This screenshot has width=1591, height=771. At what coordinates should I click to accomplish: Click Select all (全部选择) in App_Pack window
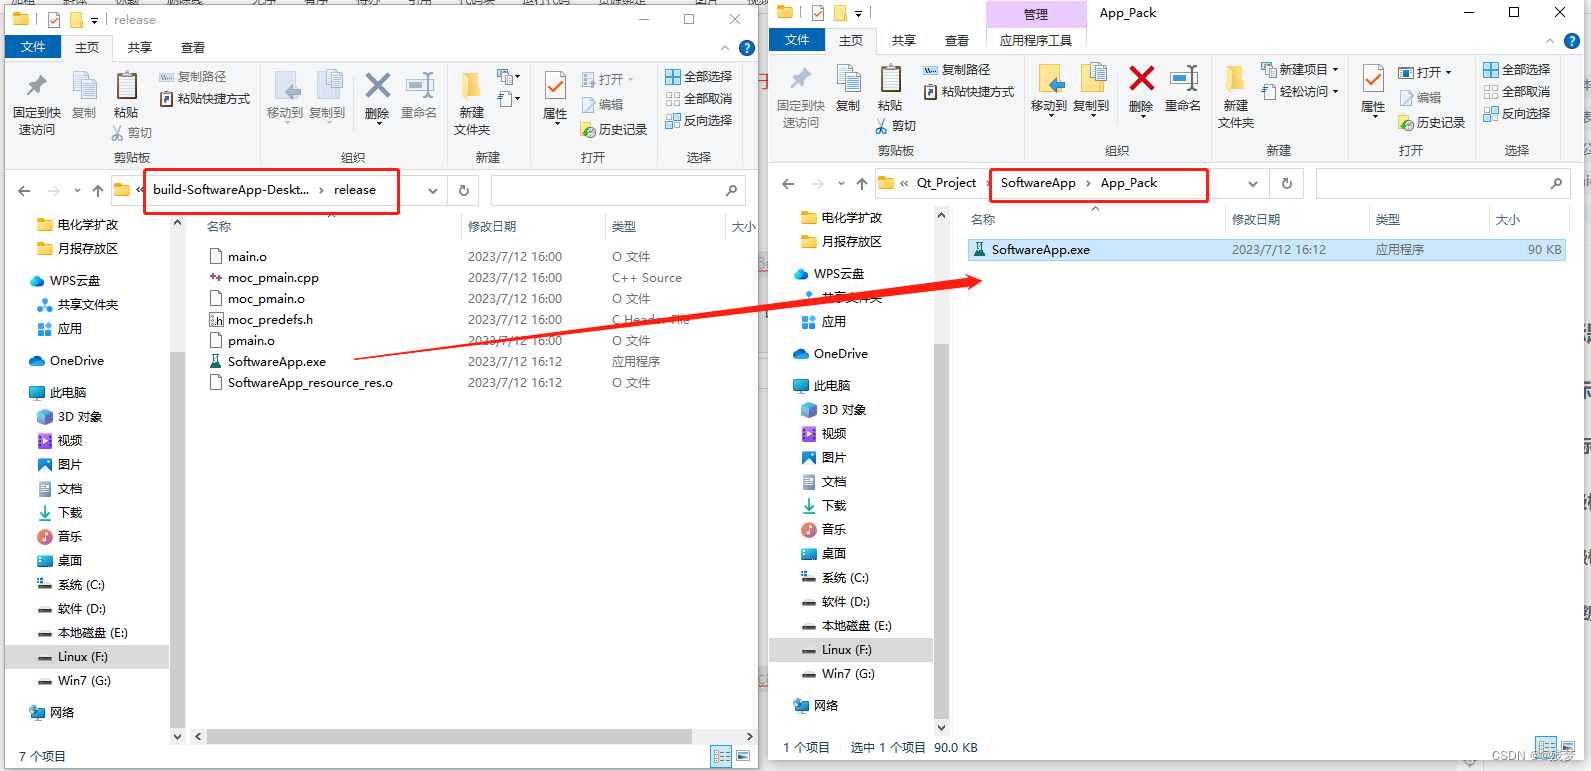1516,70
